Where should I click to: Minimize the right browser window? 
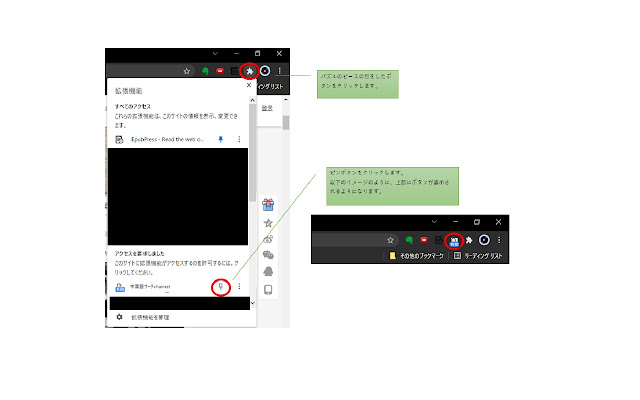point(456,222)
